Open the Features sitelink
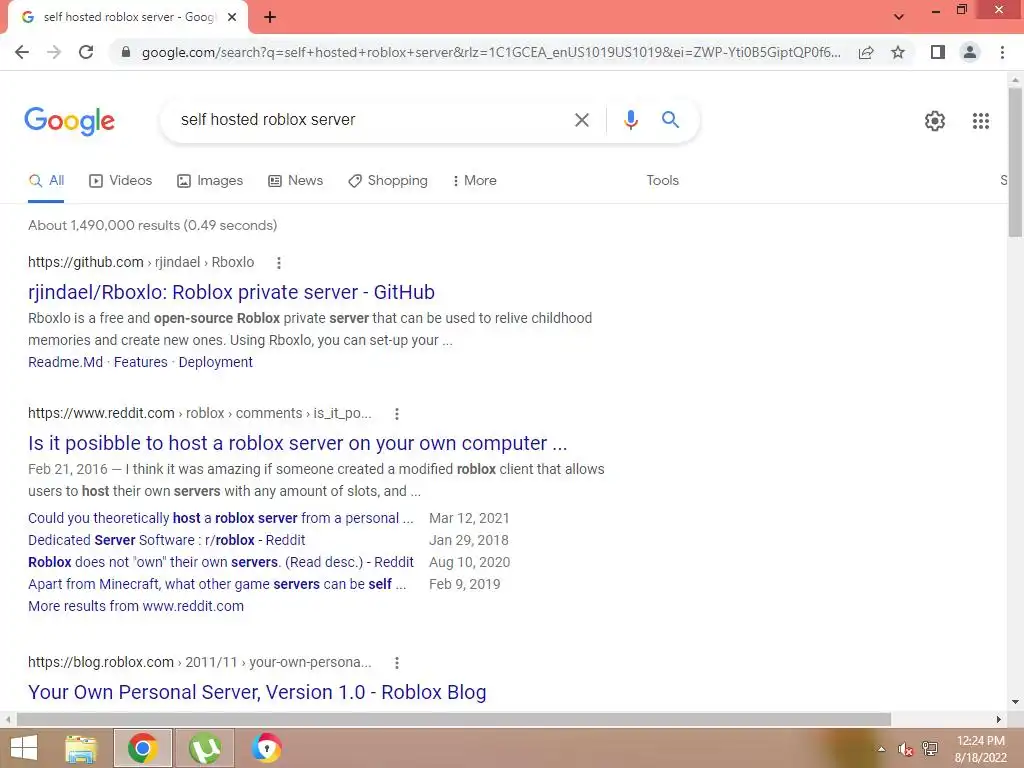Image resolution: width=1024 pixels, height=768 pixels. pos(140,362)
